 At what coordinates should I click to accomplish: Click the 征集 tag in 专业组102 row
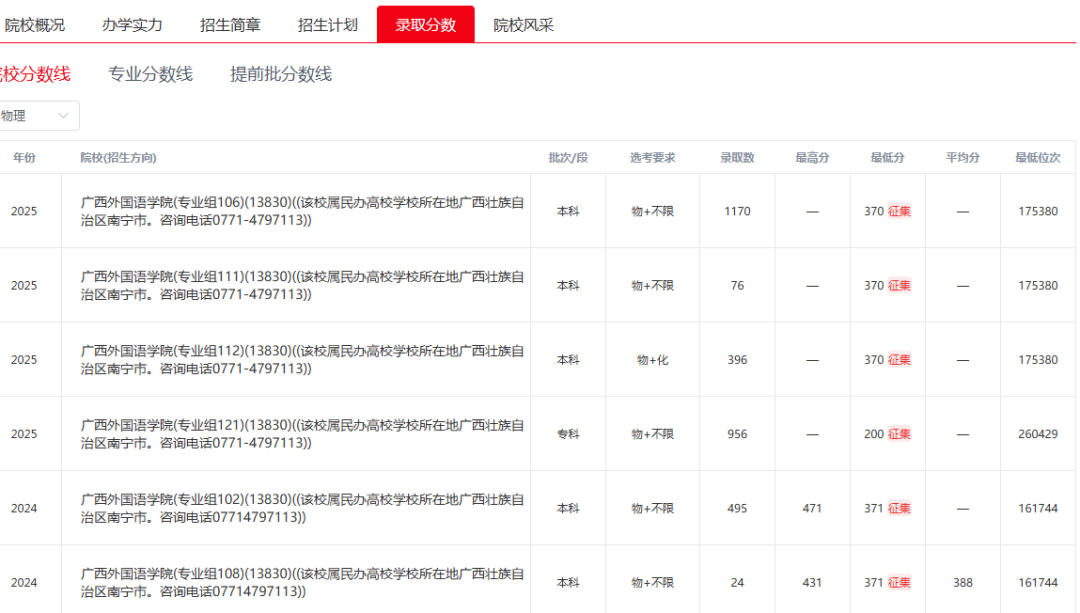click(x=900, y=509)
